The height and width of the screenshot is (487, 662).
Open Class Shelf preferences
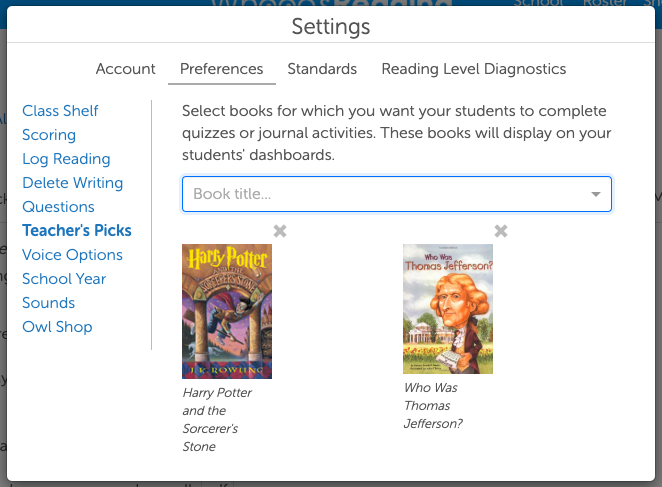[60, 111]
